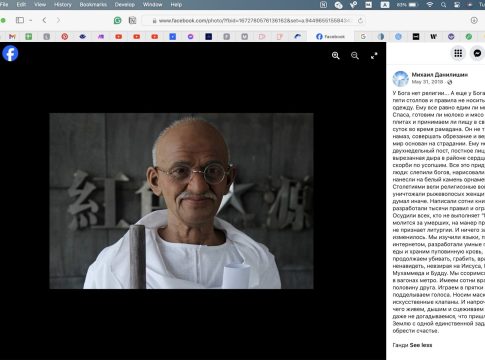The image size is (485, 360).
Task: Open the Edit menu
Action: coord(21,5)
